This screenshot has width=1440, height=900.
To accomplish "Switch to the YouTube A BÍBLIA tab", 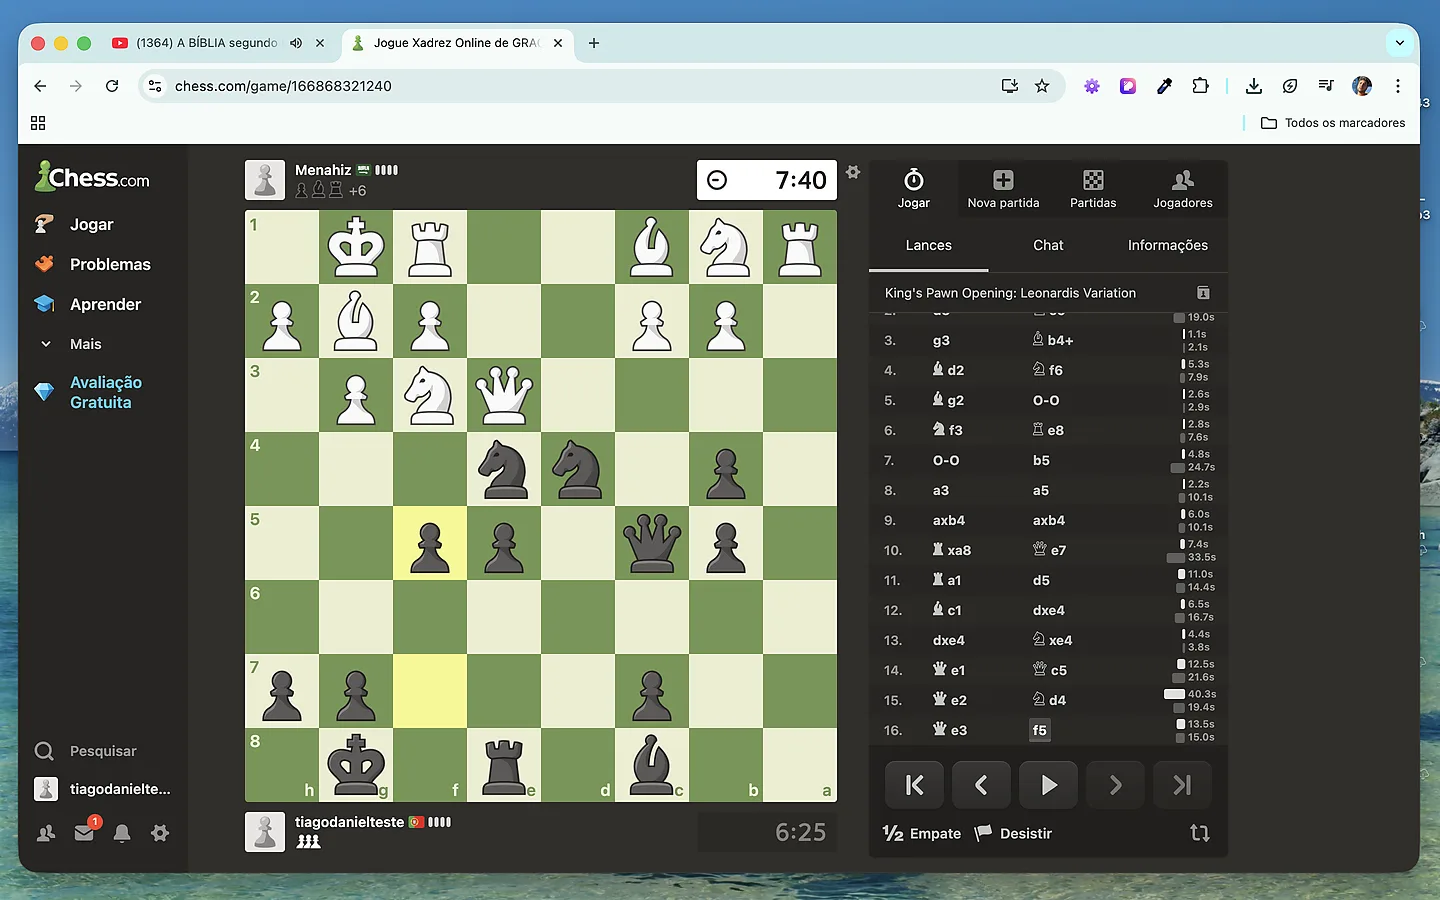I will [x=207, y=43].
